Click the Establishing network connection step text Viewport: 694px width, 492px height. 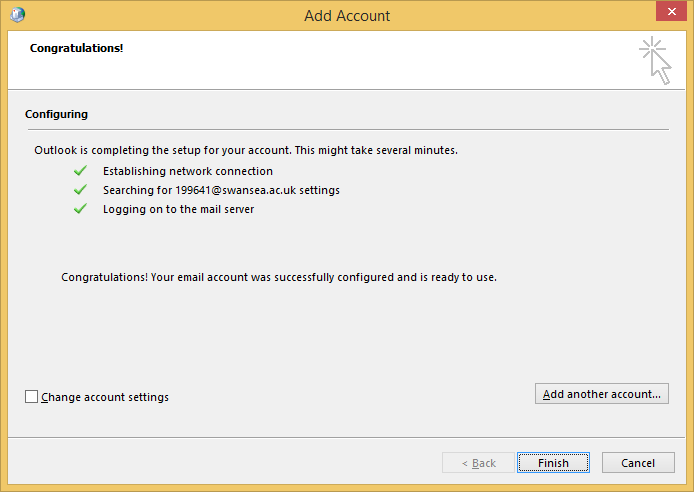(187, 171)
